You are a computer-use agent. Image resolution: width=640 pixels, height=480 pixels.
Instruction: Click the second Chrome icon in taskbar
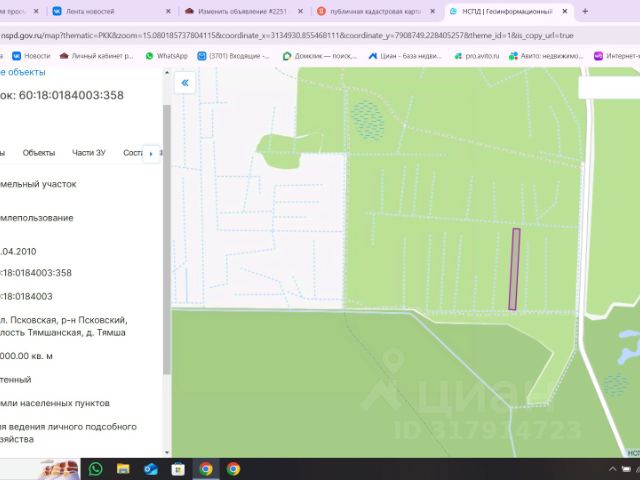coord(233,469)
